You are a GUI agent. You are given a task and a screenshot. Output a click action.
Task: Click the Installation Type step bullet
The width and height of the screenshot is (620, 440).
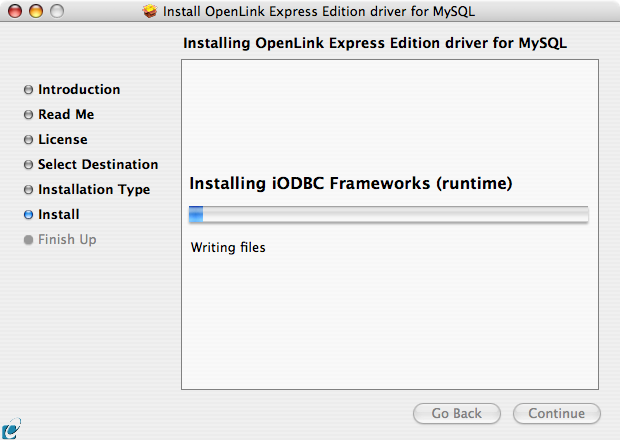point(28,190)
